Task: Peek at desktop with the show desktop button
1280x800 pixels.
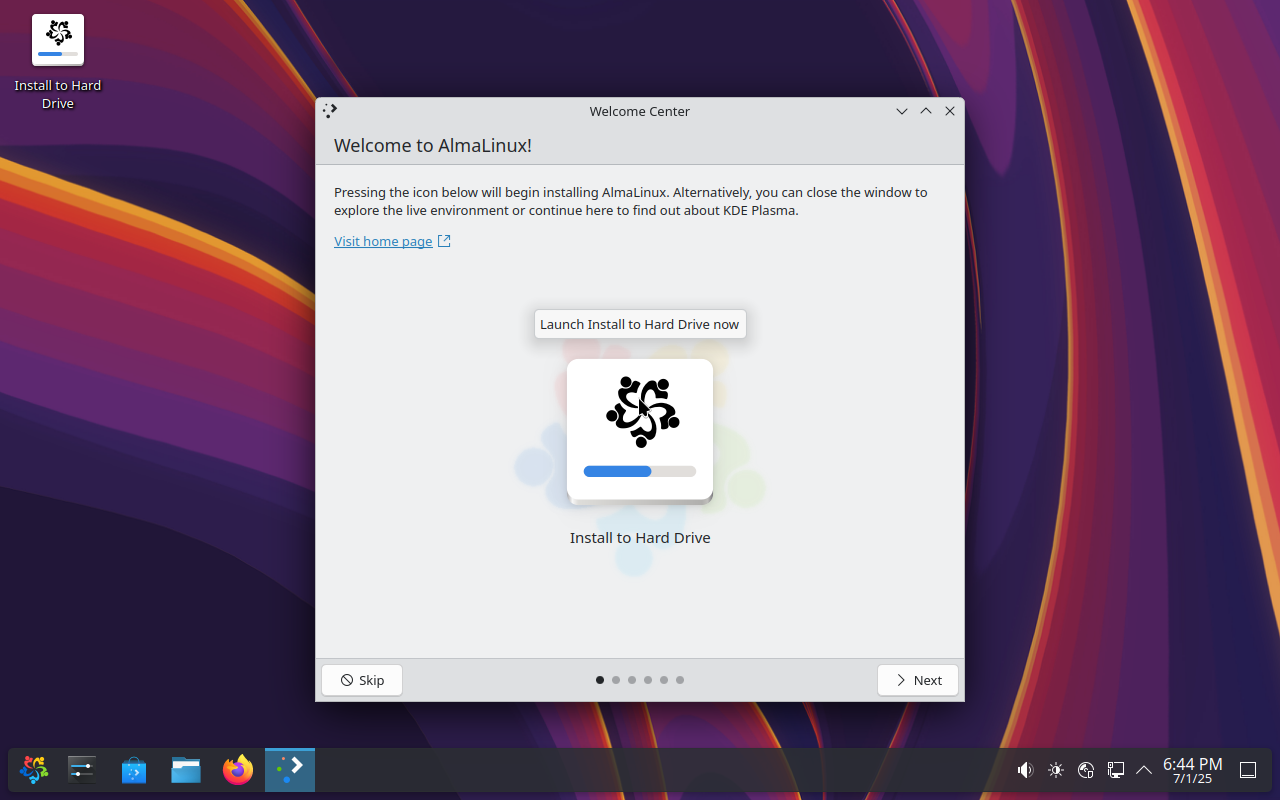Action: (1248, 770)
